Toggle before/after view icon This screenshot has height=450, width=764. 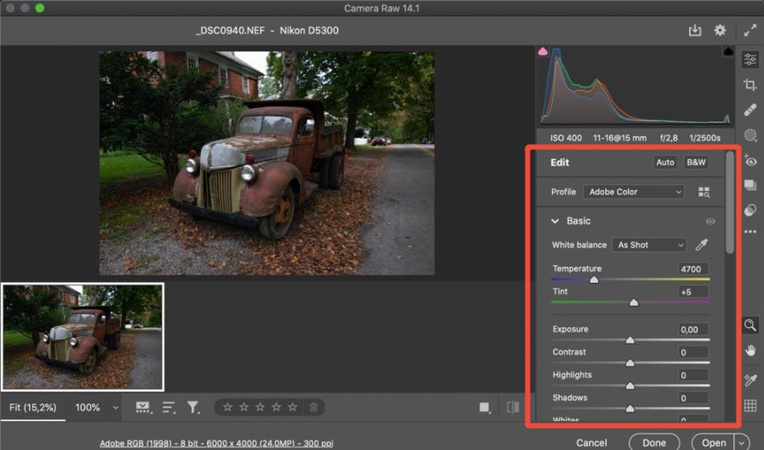513,407
